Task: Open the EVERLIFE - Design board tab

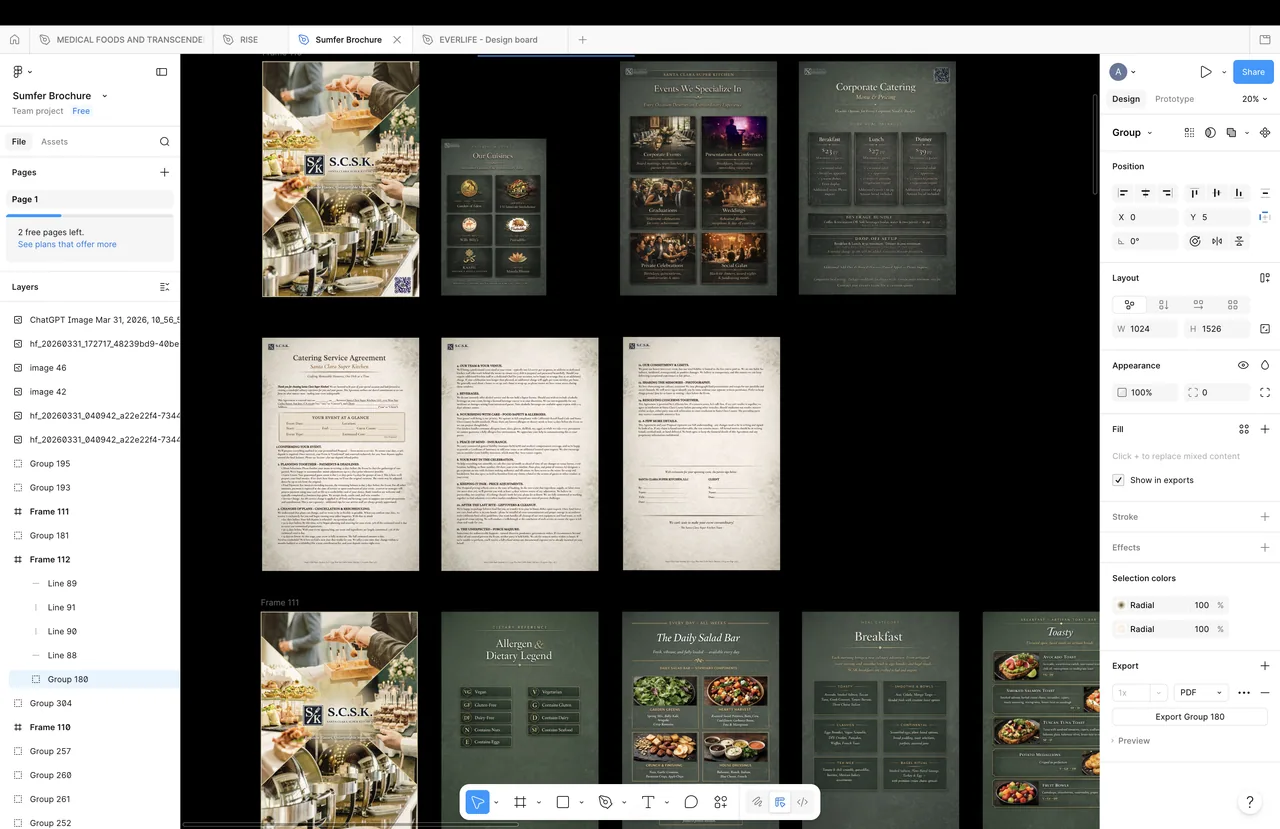Action: point(488,40)
